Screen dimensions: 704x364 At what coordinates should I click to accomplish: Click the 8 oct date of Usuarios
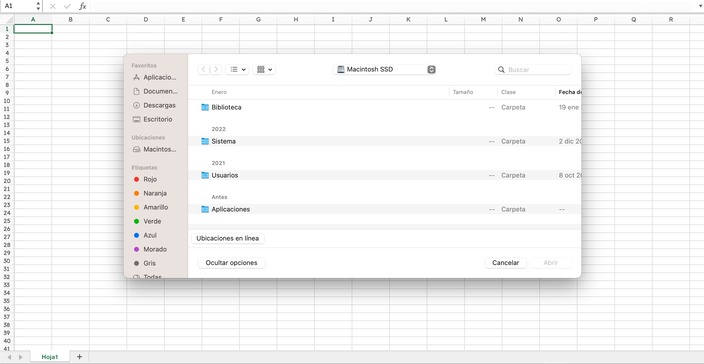point(570,175)
